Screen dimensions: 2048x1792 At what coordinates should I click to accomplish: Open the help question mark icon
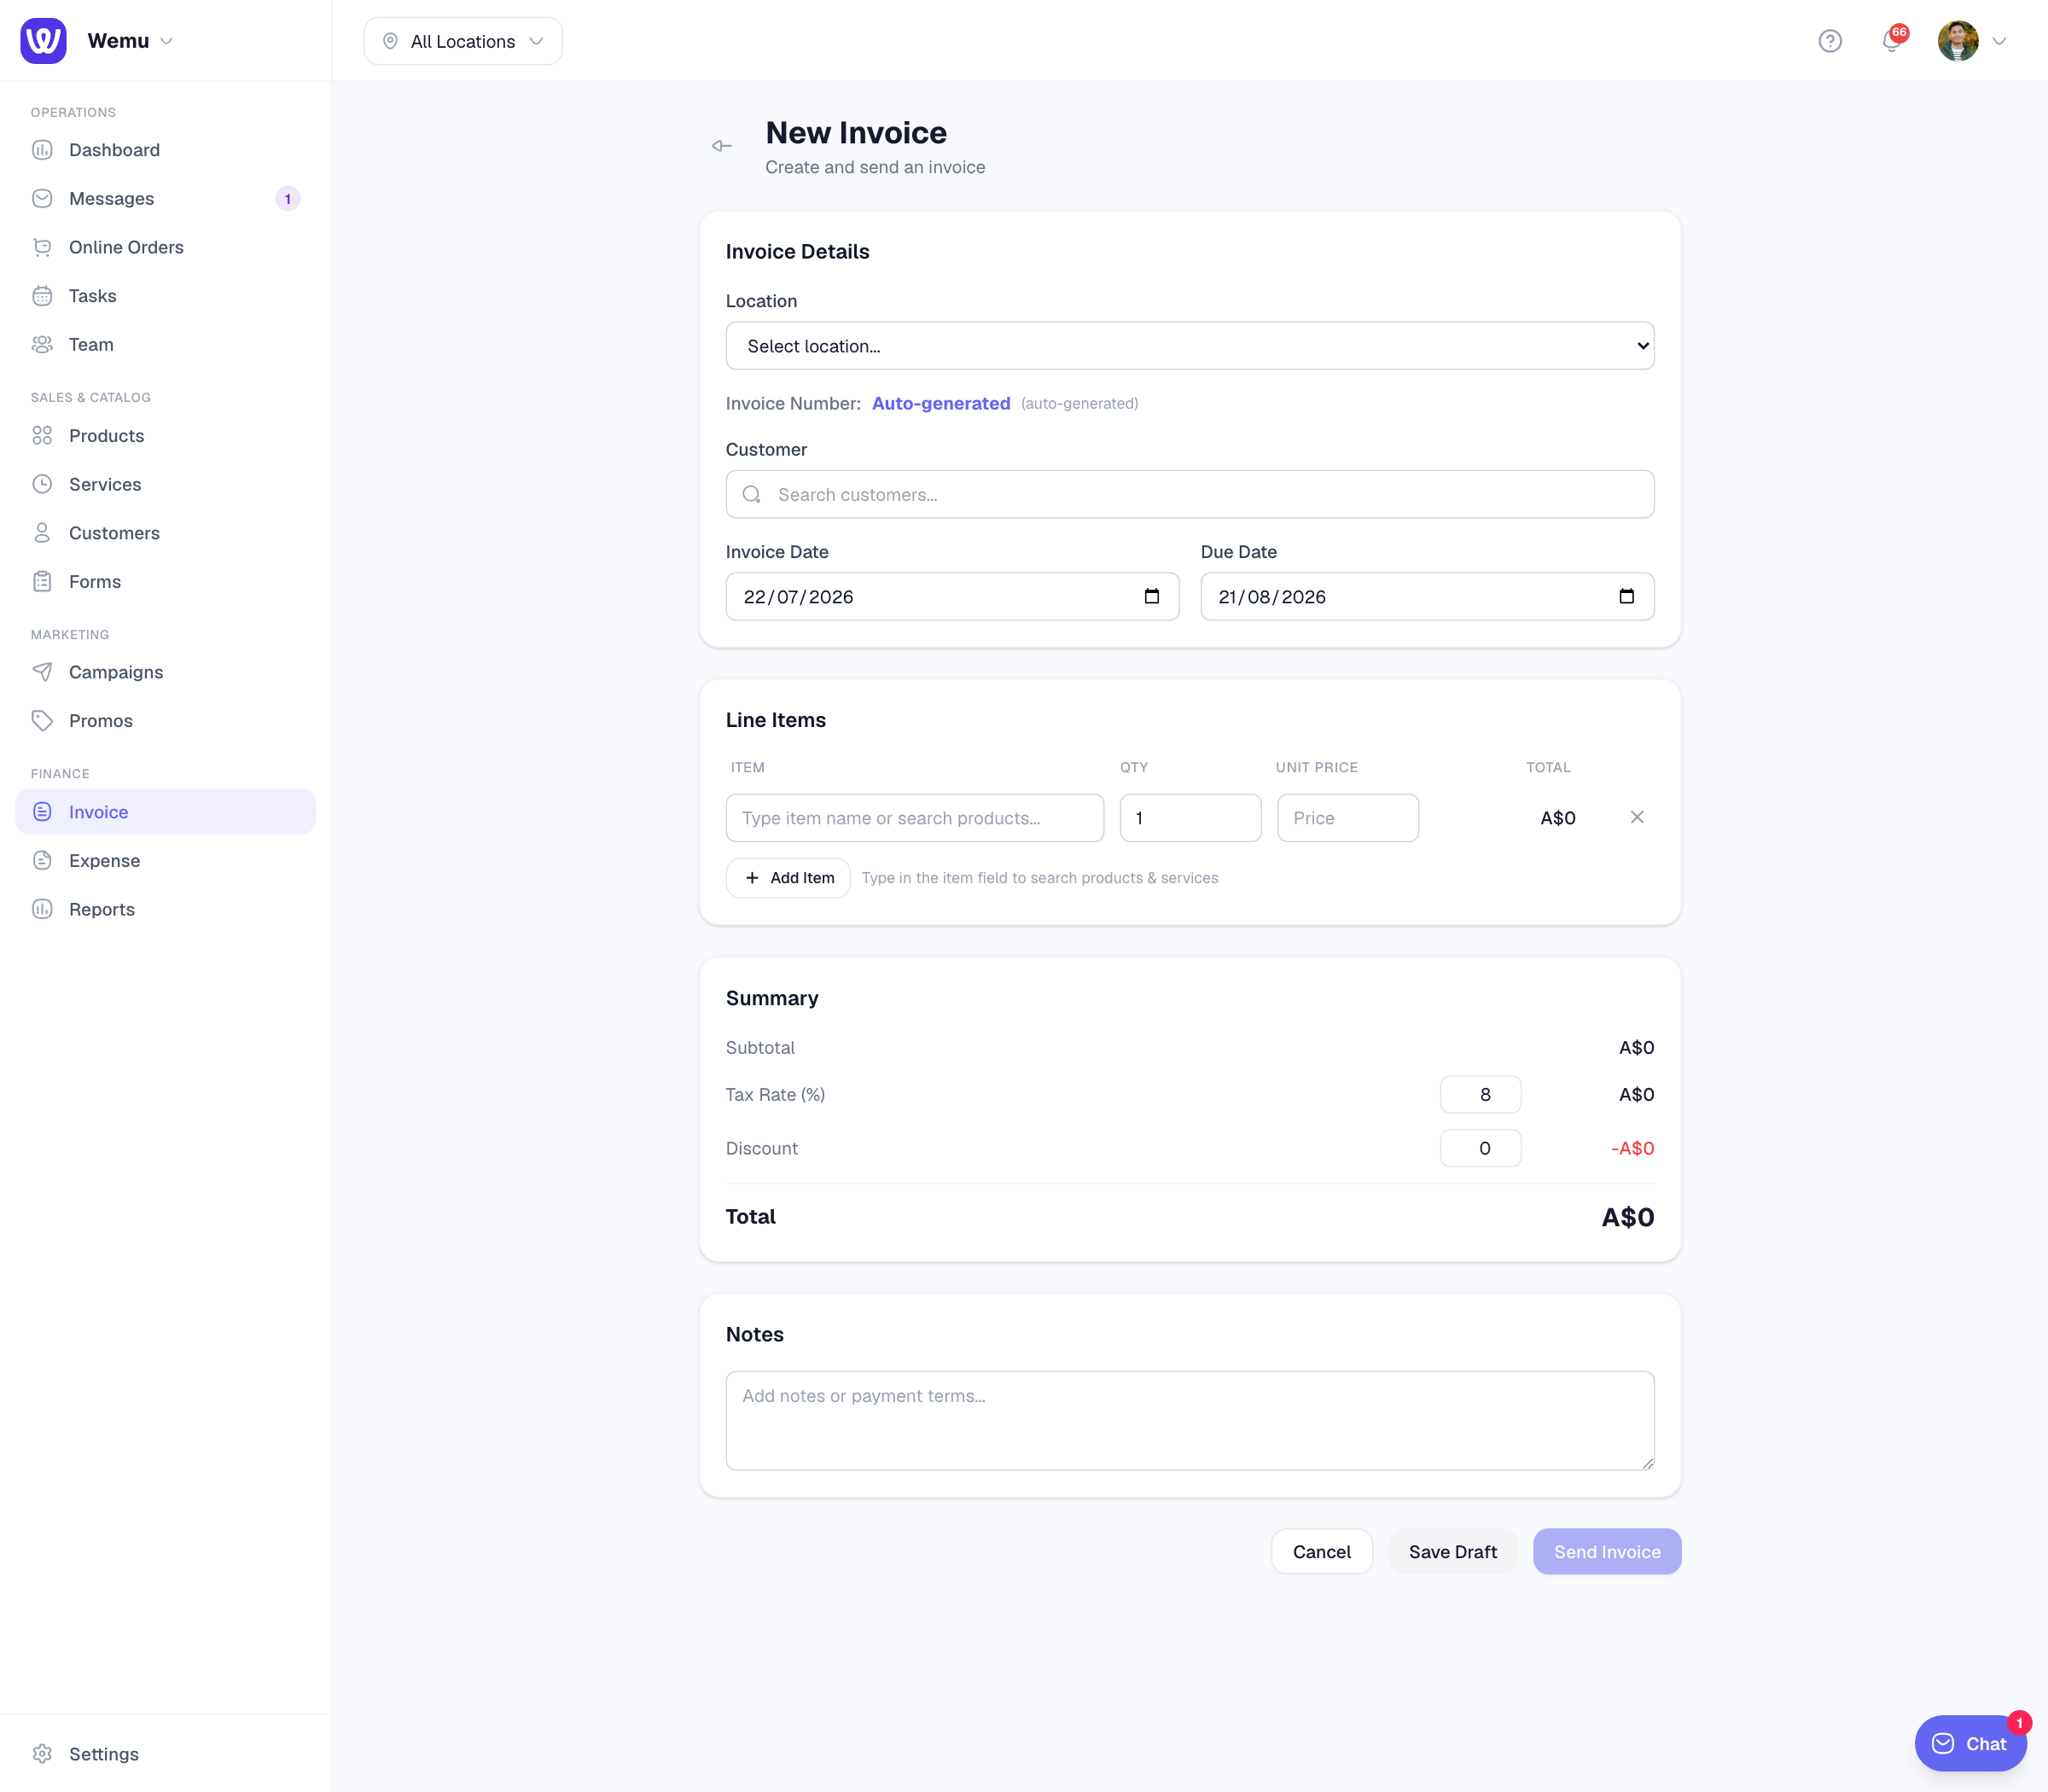pos(1830,41)
